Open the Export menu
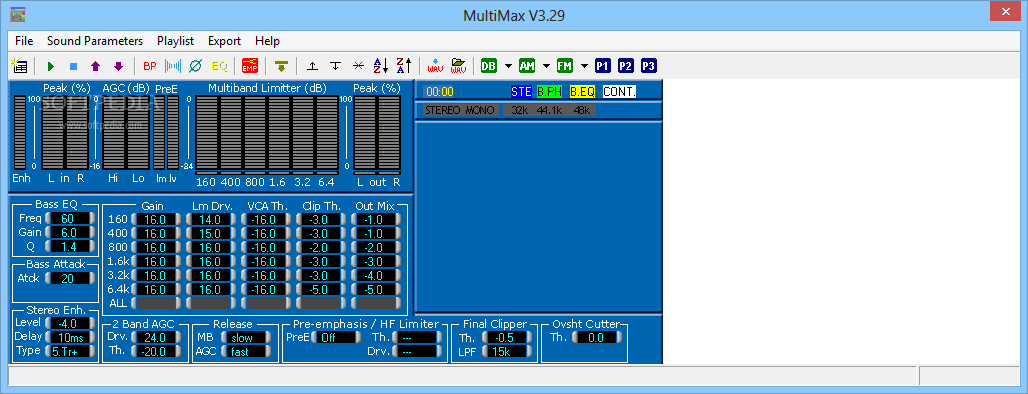Viewport: 1028px width, 394px height. (x=225, y=41)
